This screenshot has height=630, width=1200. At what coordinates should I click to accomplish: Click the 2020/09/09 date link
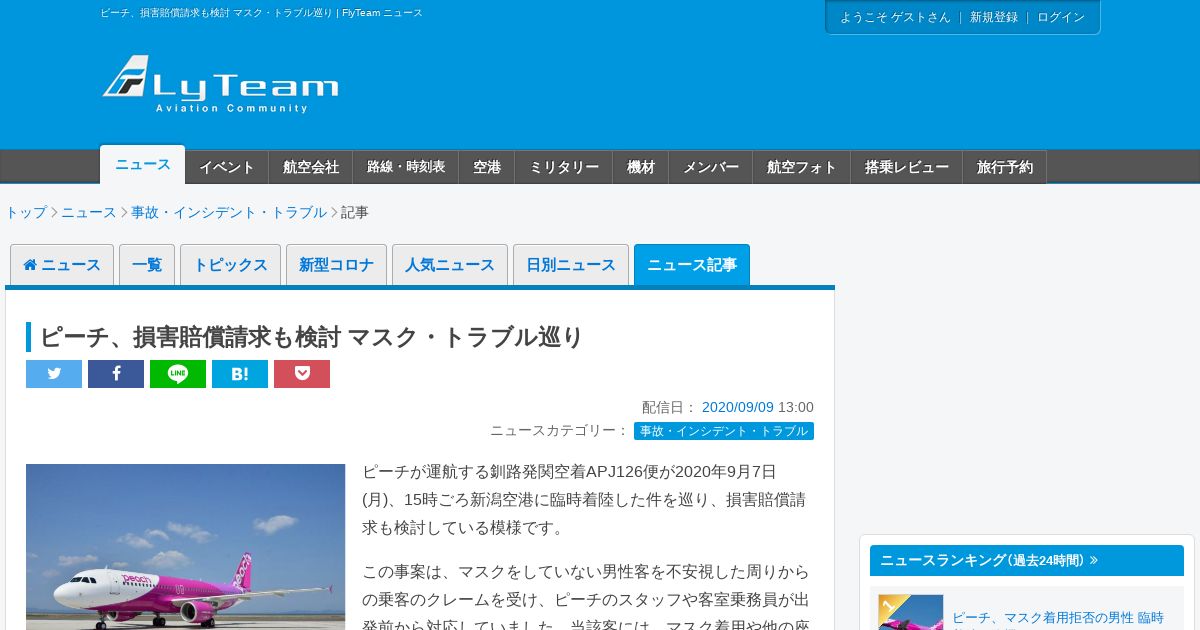(738, 407)
